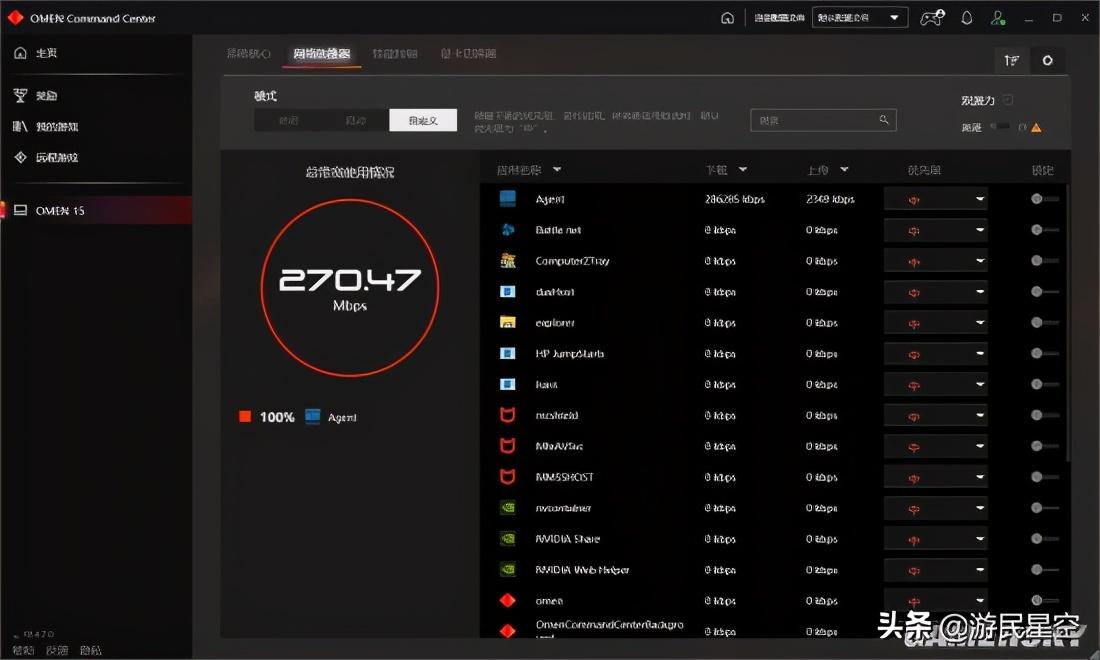Select the diamond remote play icon in sidebar
The image size is (1100, 660).
tap(20, 157)
